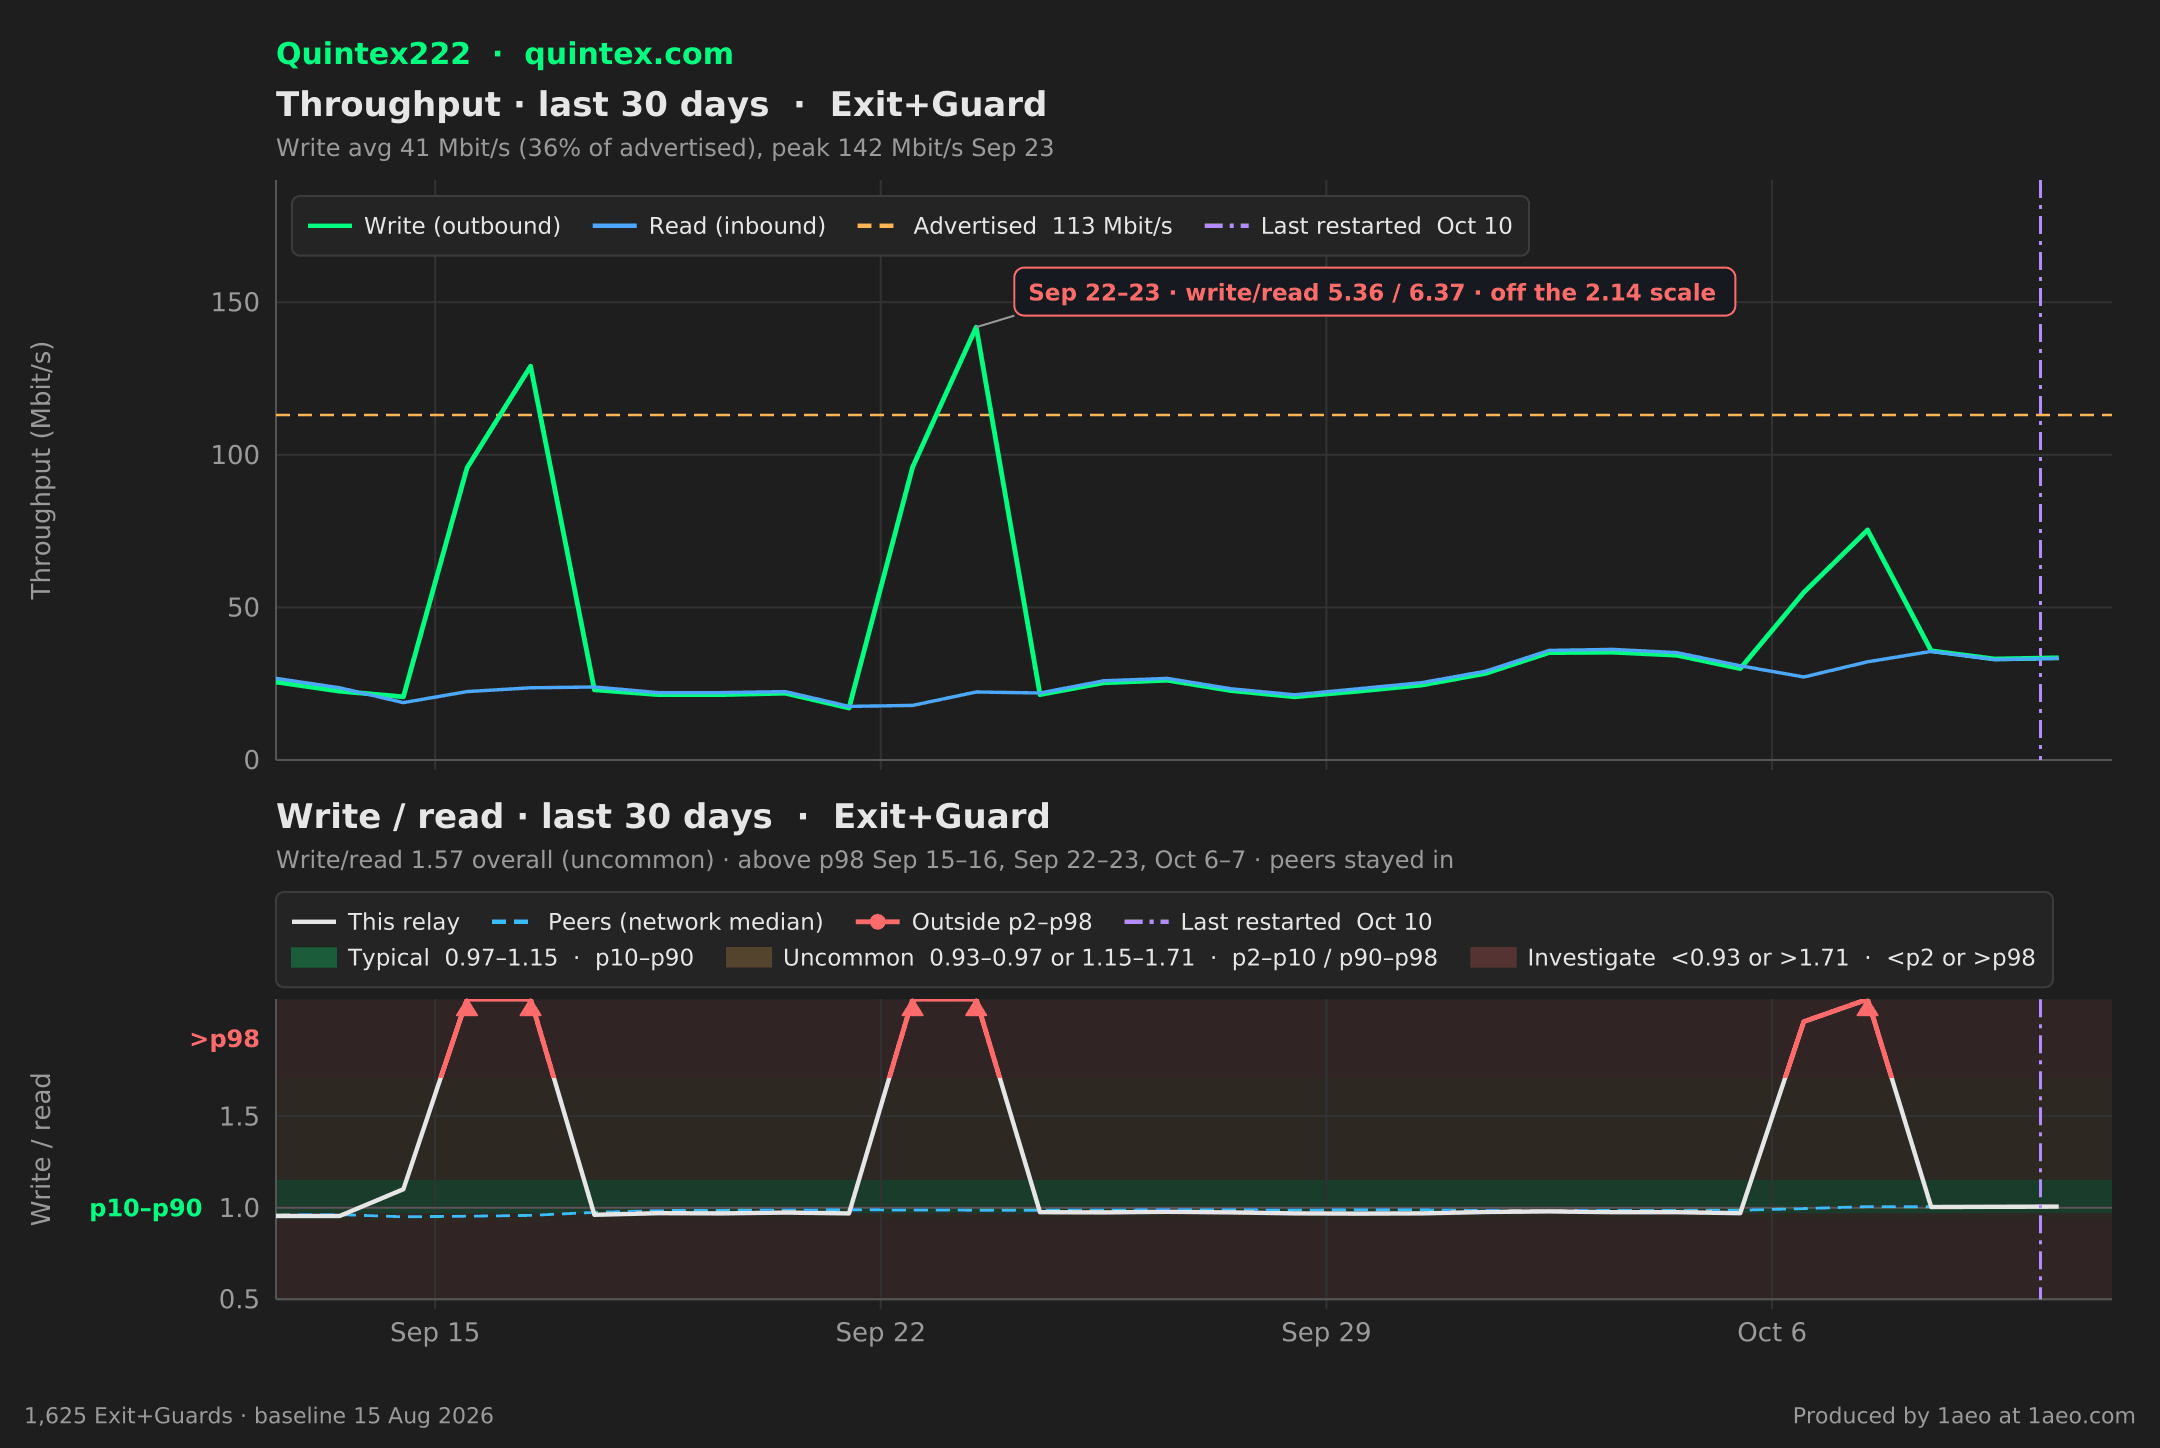Click the Investigate red color swatch

pos(1492,958)
